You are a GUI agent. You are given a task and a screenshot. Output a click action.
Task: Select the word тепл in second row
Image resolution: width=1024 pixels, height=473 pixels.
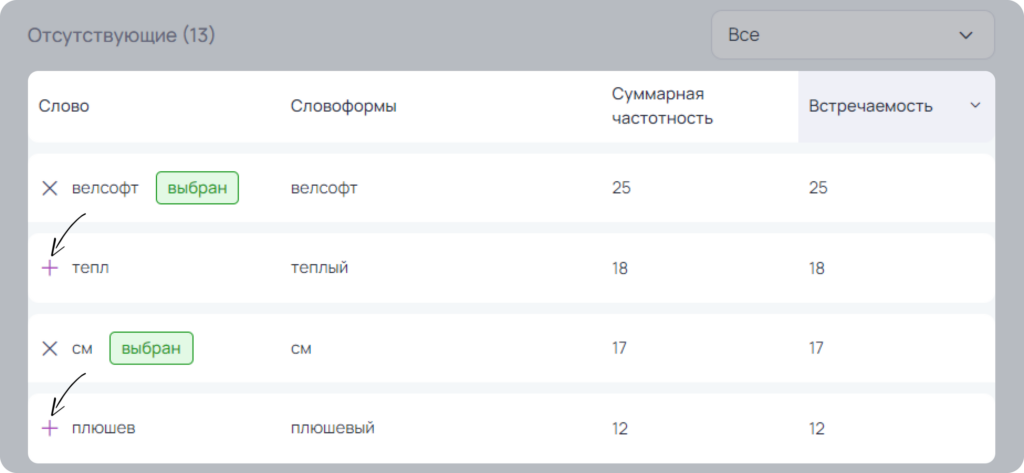90,268
